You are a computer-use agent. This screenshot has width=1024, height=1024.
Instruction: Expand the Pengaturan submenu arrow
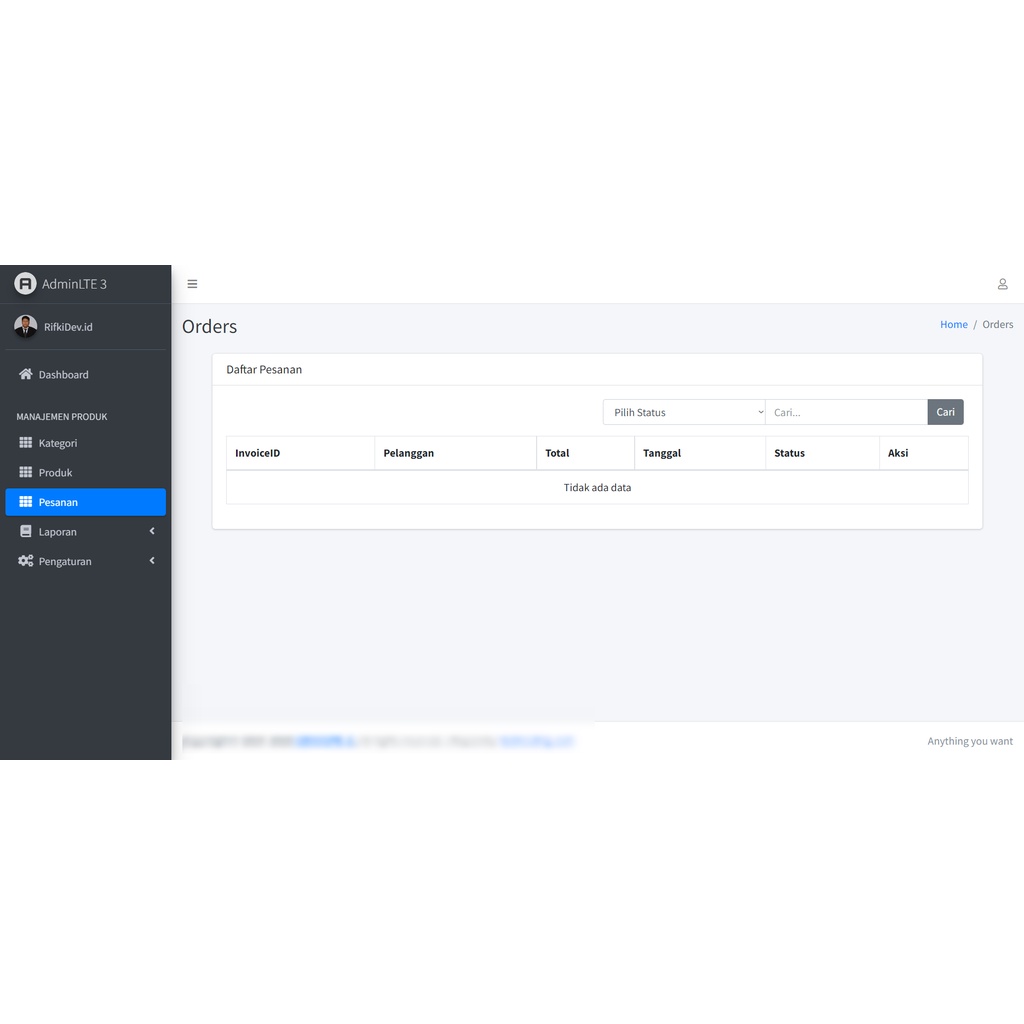[152, 560]
